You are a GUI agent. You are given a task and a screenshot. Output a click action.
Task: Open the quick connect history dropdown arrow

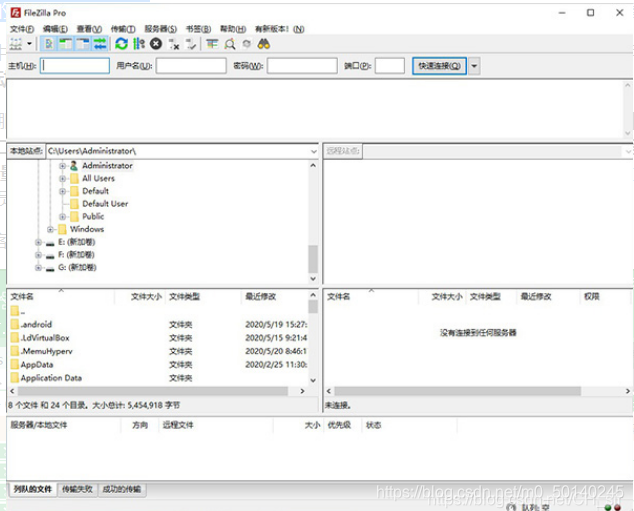click(474, 66)
